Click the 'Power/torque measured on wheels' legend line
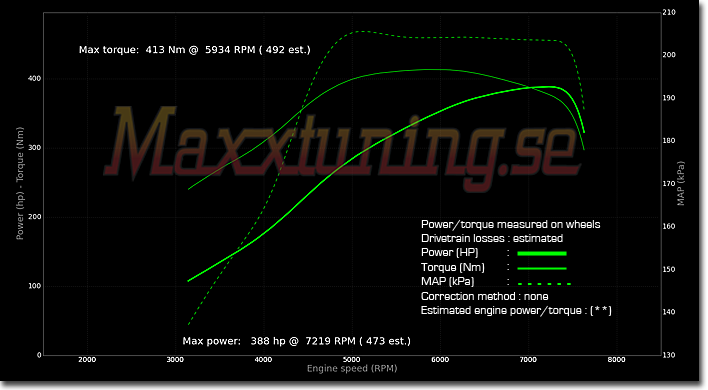Image resolution: width=708 pixels, height=390 pixels. click(511, 224)
